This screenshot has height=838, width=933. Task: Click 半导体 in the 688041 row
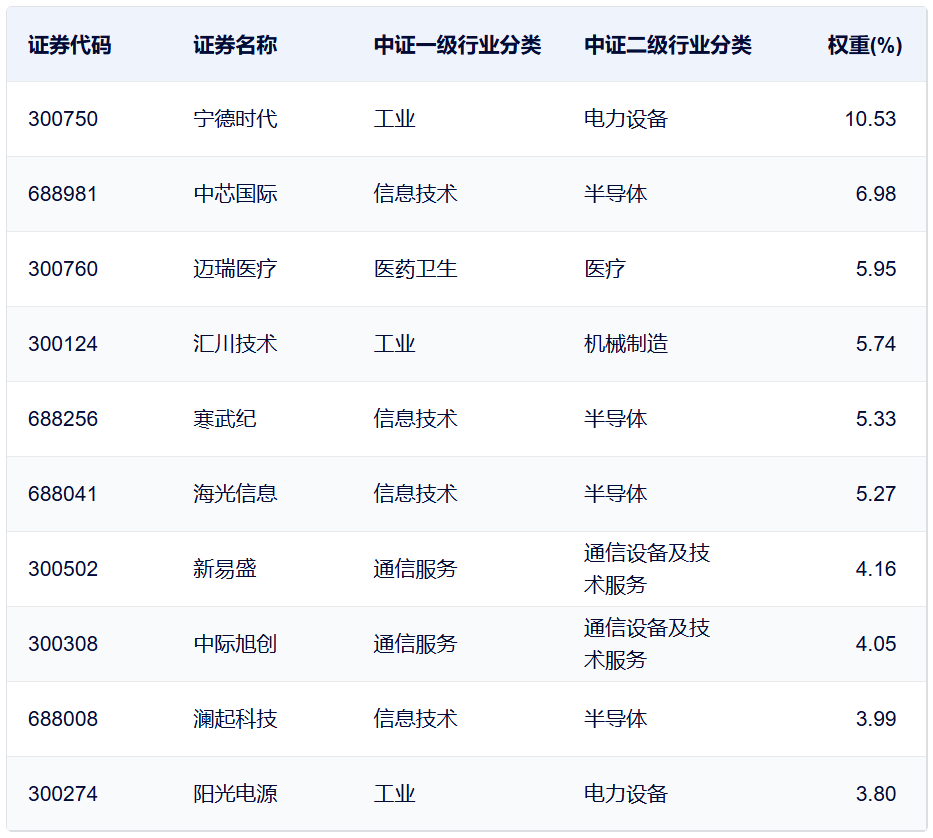click(x=616, y=494)
